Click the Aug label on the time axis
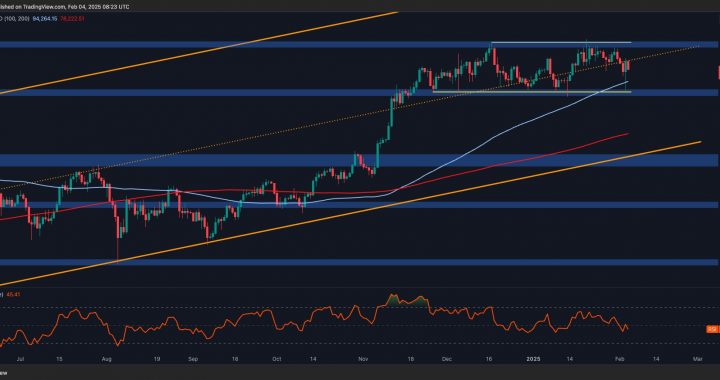720x380 pixels. 107,359
